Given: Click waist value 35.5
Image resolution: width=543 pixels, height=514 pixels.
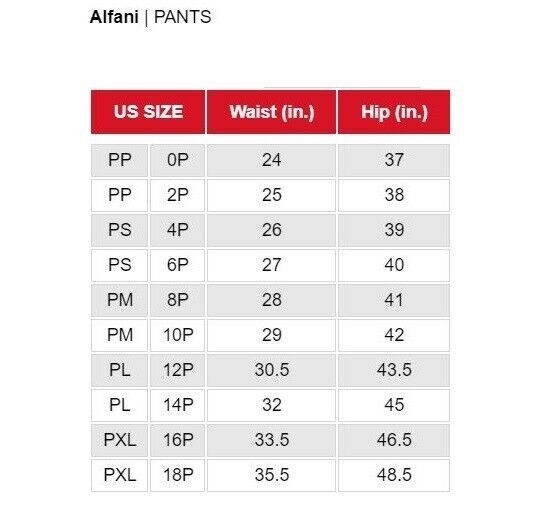Looking at the screenshot, I should (x=272, y=475).
